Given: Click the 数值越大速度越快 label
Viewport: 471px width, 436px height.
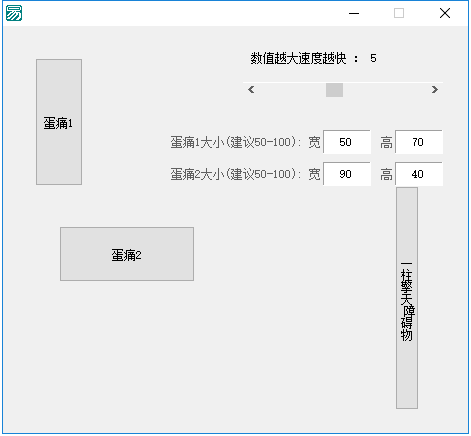Looking at the screenshot, I should (x=298, y=59).
